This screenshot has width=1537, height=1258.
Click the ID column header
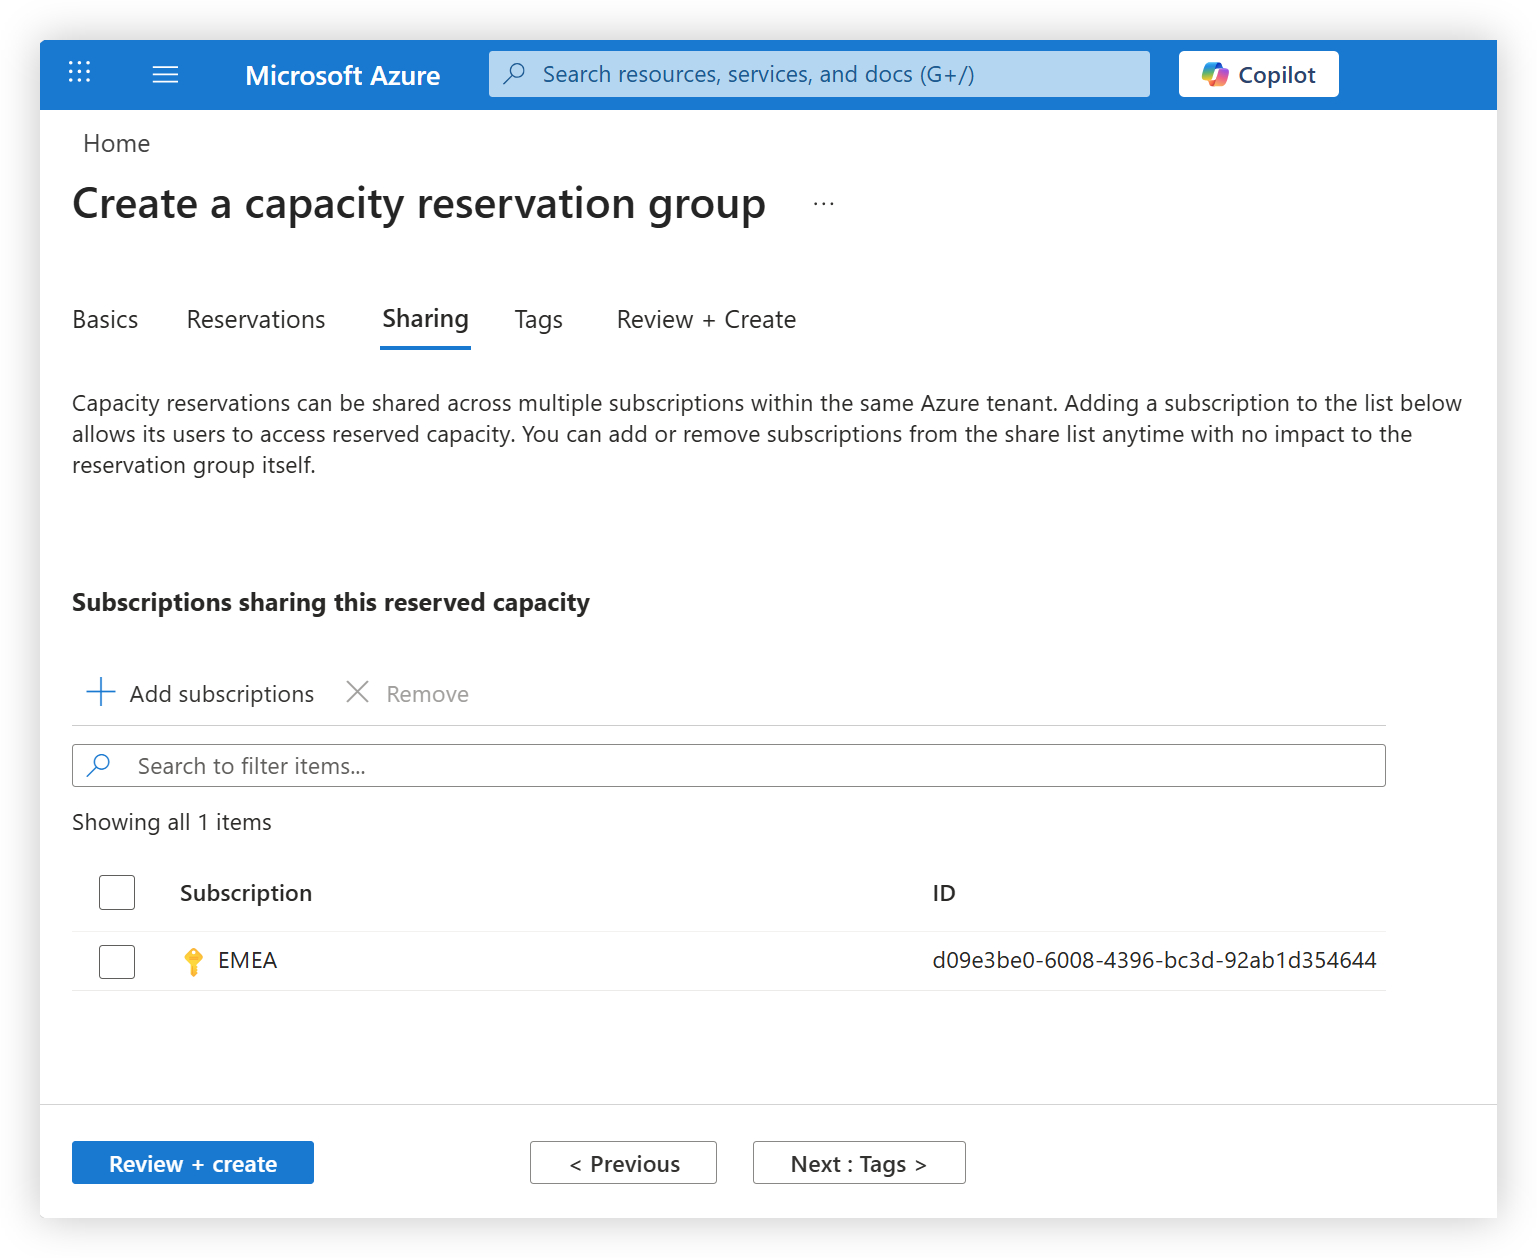click(x=944, y=893)
